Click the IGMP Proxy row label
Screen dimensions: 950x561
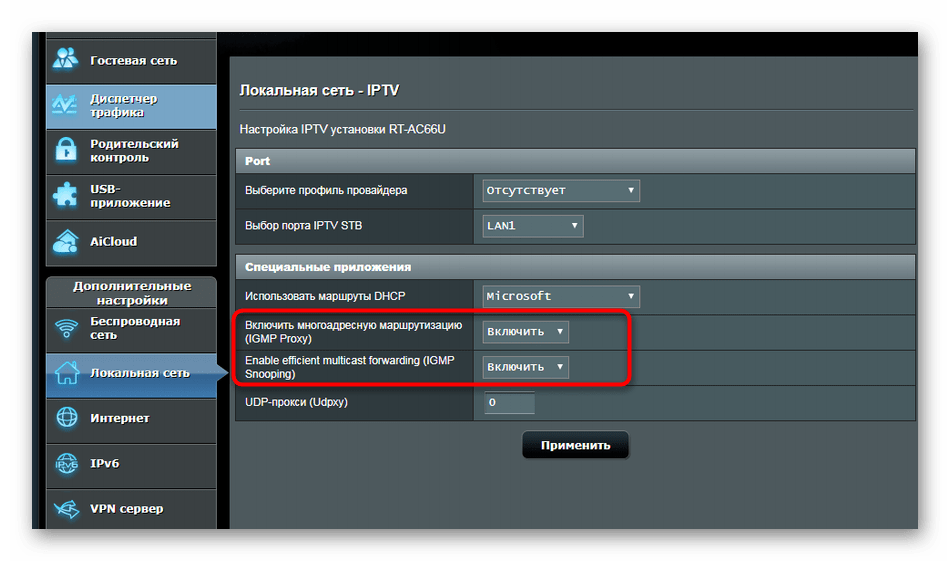click(x=353, y=332)
